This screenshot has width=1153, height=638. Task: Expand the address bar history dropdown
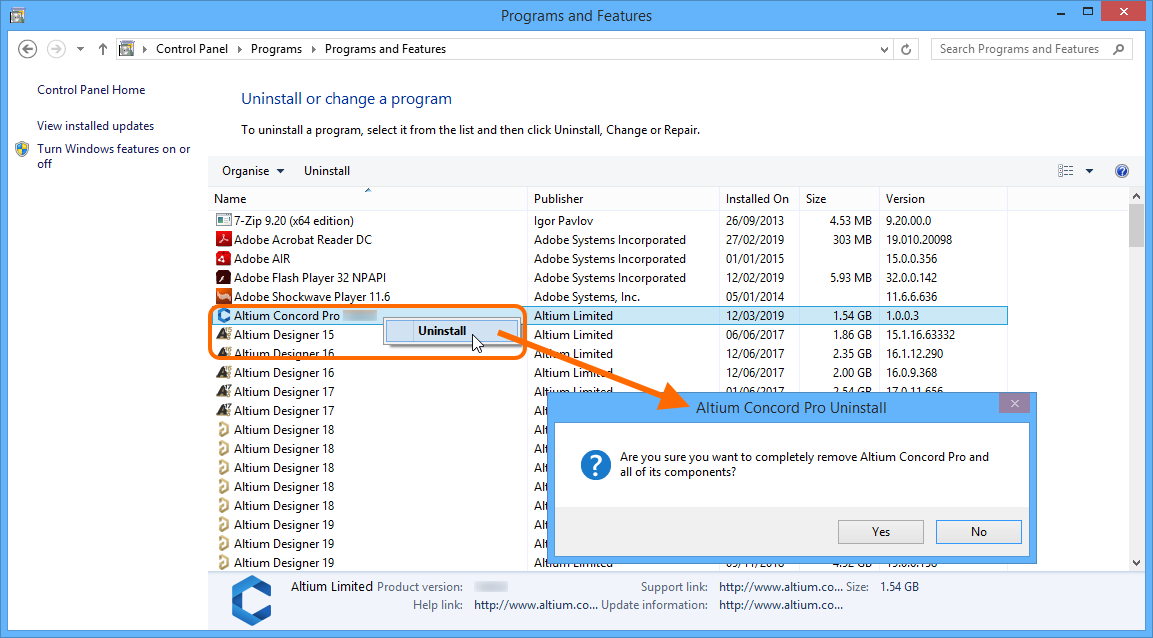(x=883, y=49)
